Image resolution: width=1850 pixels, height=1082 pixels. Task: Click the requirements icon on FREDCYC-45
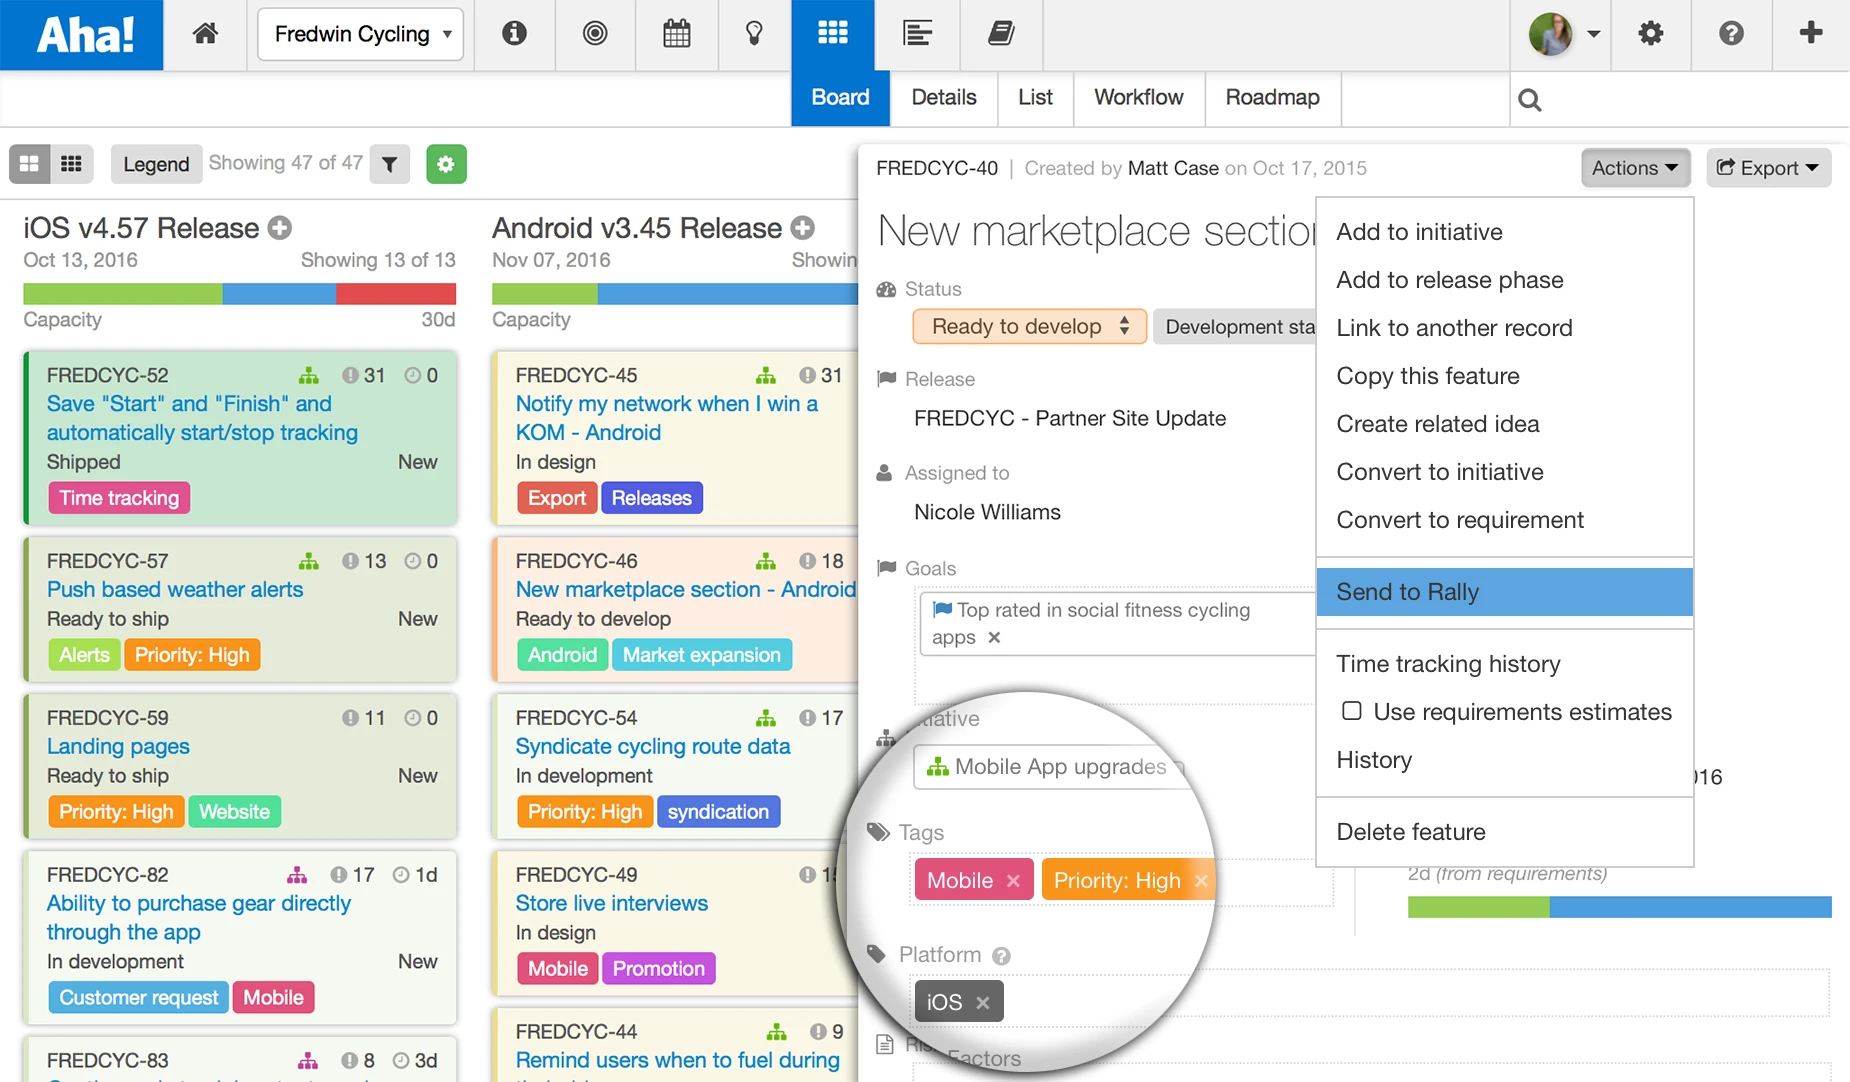click(766, 376)
